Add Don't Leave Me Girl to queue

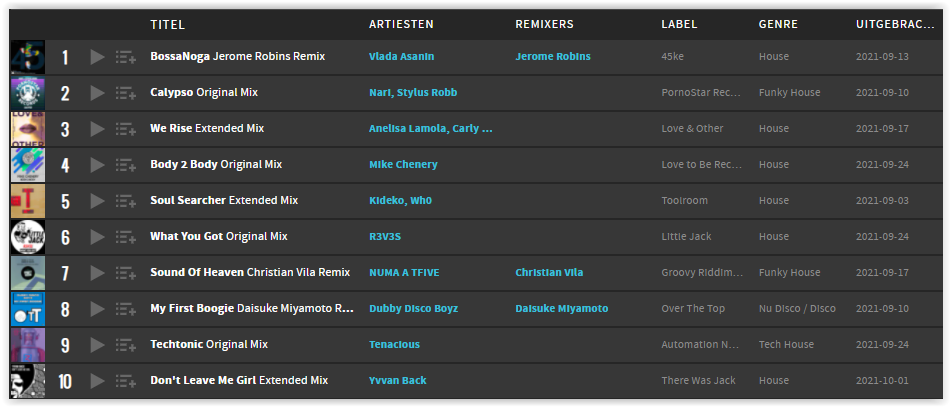tap(126, 381)
